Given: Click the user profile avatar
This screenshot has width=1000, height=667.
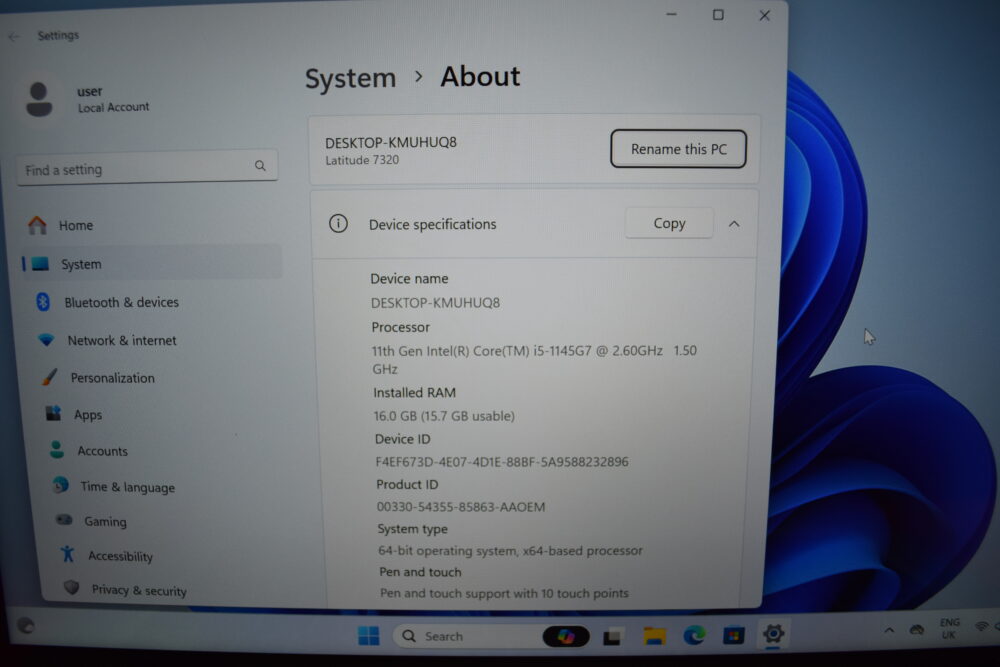Looking at the screenshot, I should [x=38, y=99].
